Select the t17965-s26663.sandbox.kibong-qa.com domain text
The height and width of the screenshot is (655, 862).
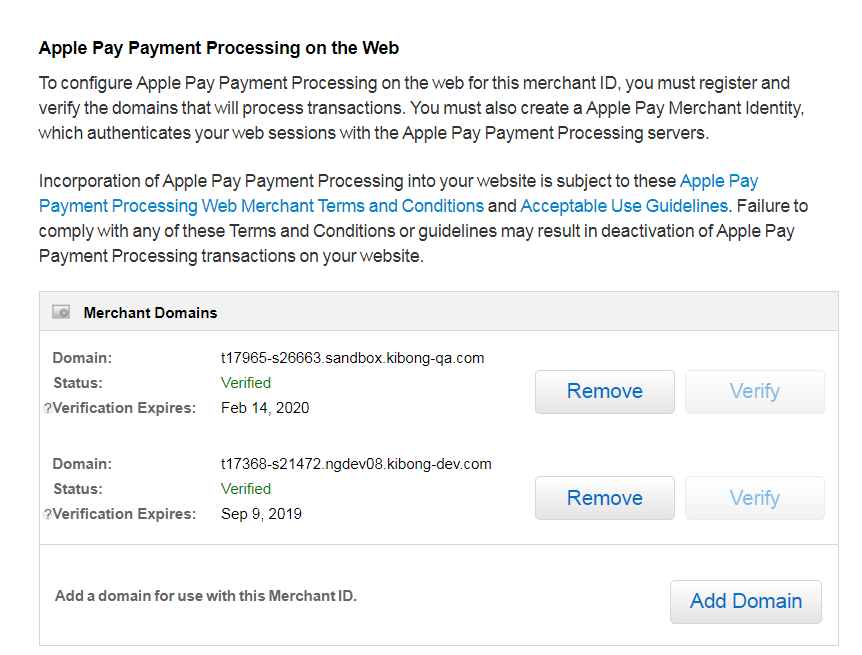coord(352,357)
